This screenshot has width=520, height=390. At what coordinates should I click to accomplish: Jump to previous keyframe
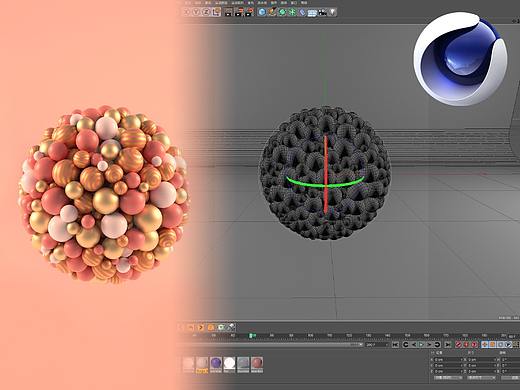[406, 345]
